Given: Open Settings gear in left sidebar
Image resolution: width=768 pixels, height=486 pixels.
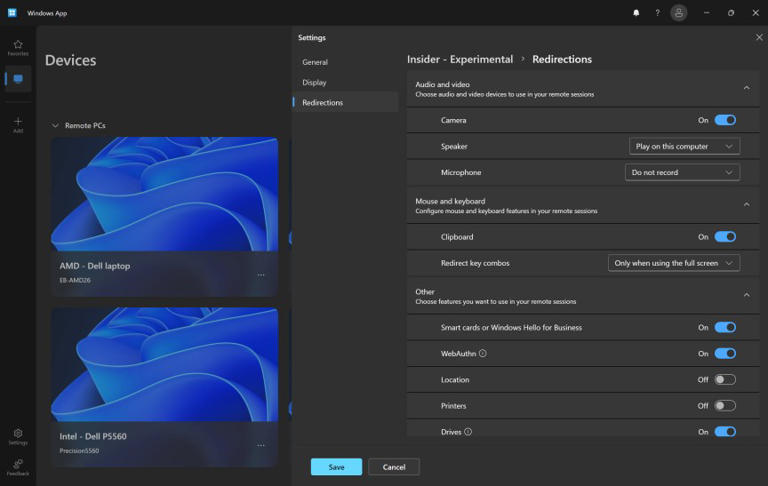Looking at the screenshot, I should tap(18, 436).
